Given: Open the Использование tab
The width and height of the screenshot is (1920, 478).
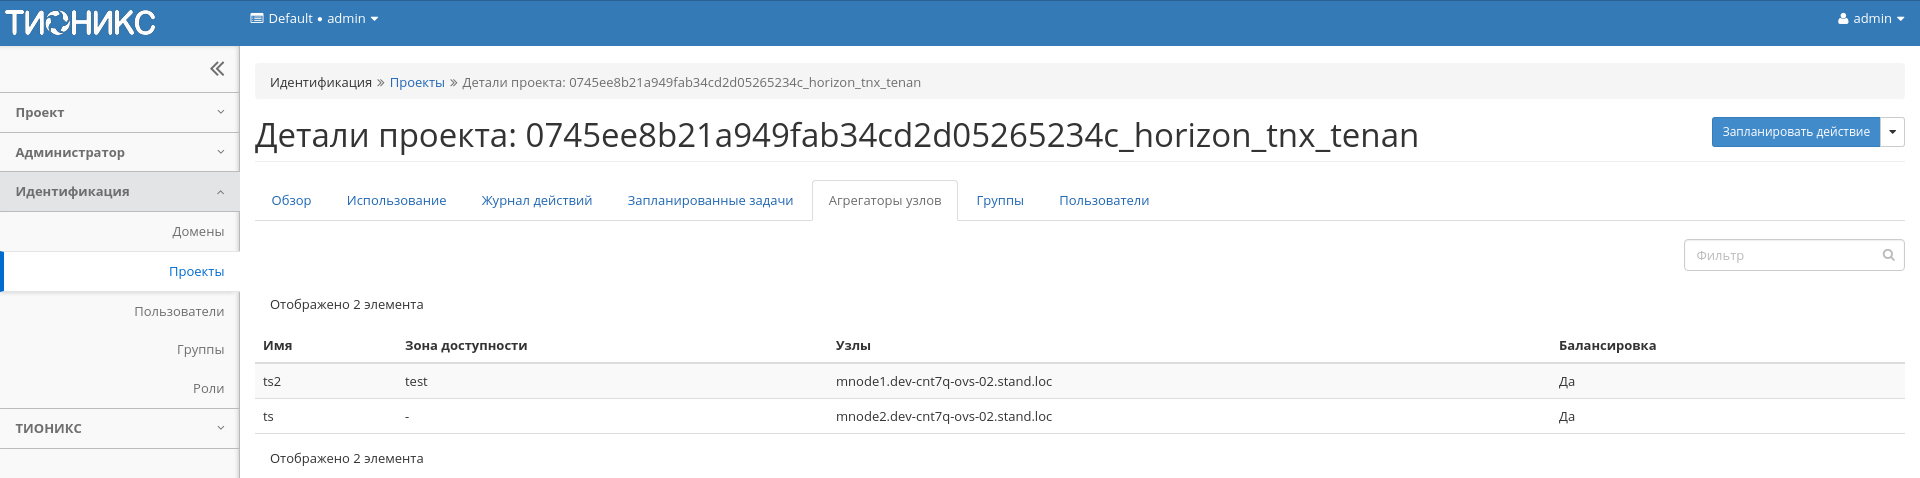Looking at the screenshot, I should (396, 201).
